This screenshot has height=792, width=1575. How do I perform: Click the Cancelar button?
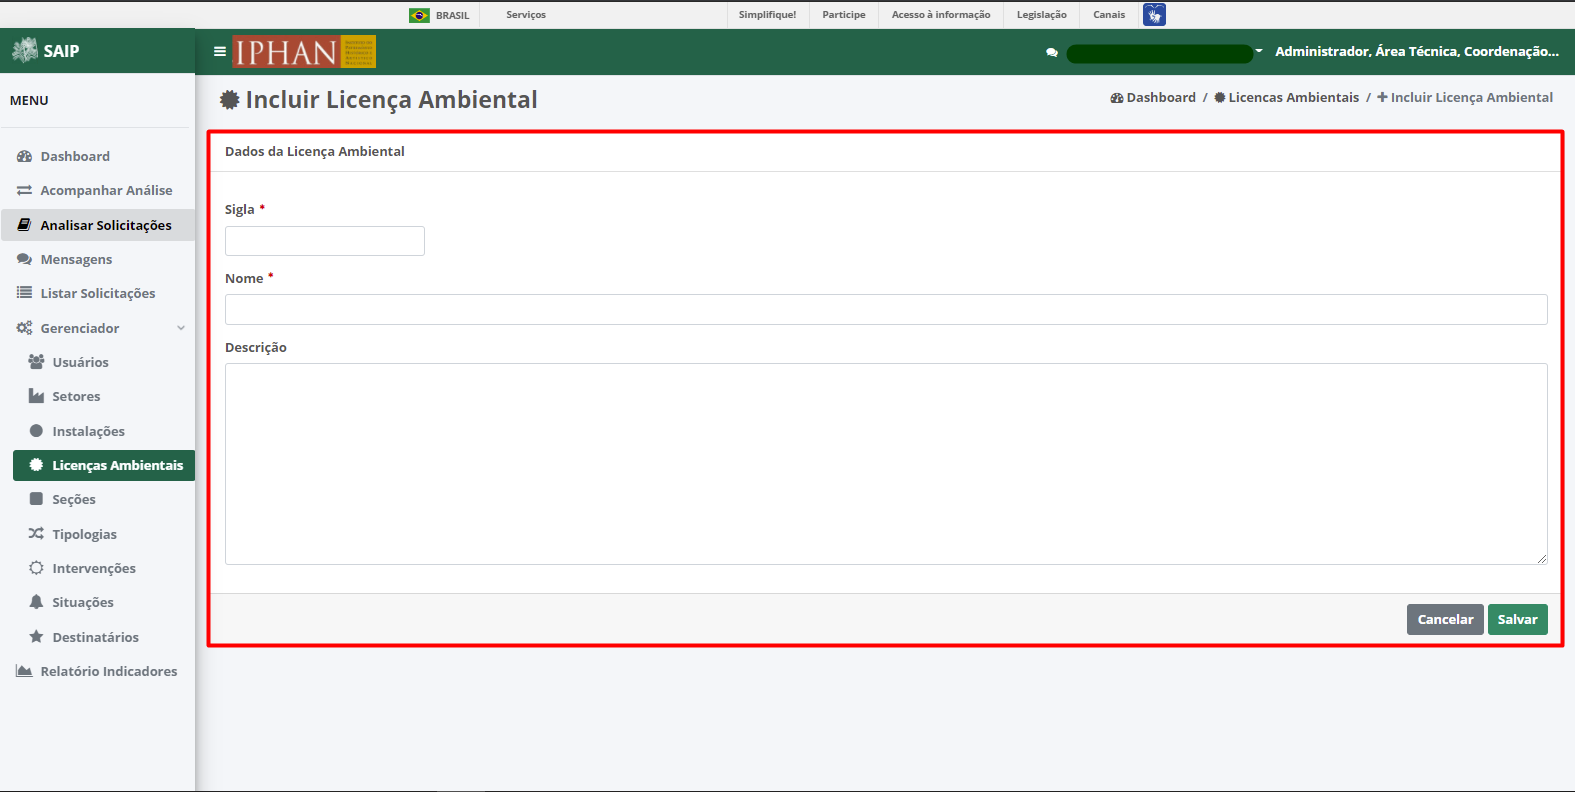point(1445,619)
